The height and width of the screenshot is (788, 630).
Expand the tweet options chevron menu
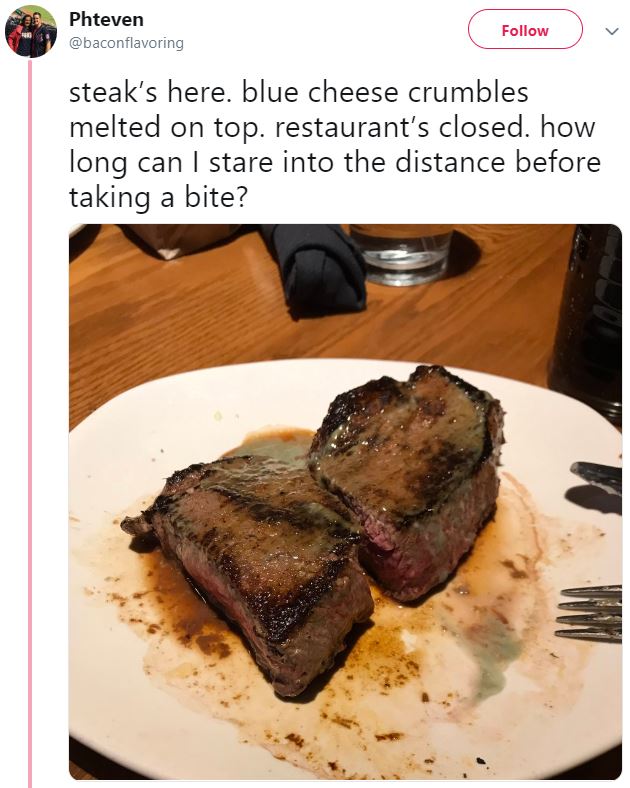pyautogui.click(x=611, y=31)
